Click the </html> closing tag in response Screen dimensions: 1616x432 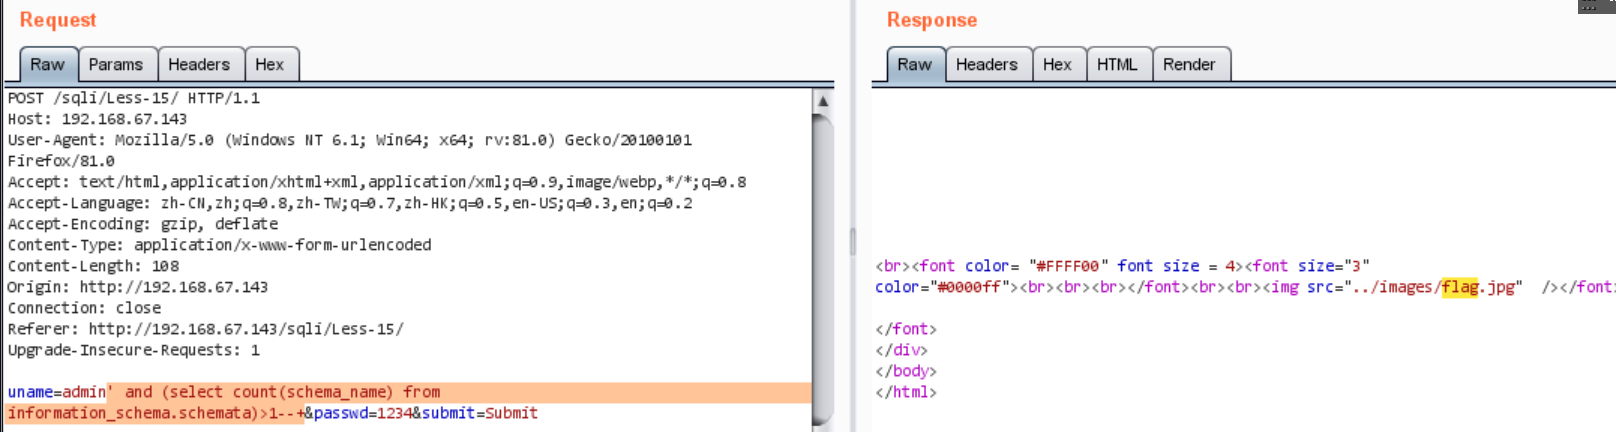[906, 392]
